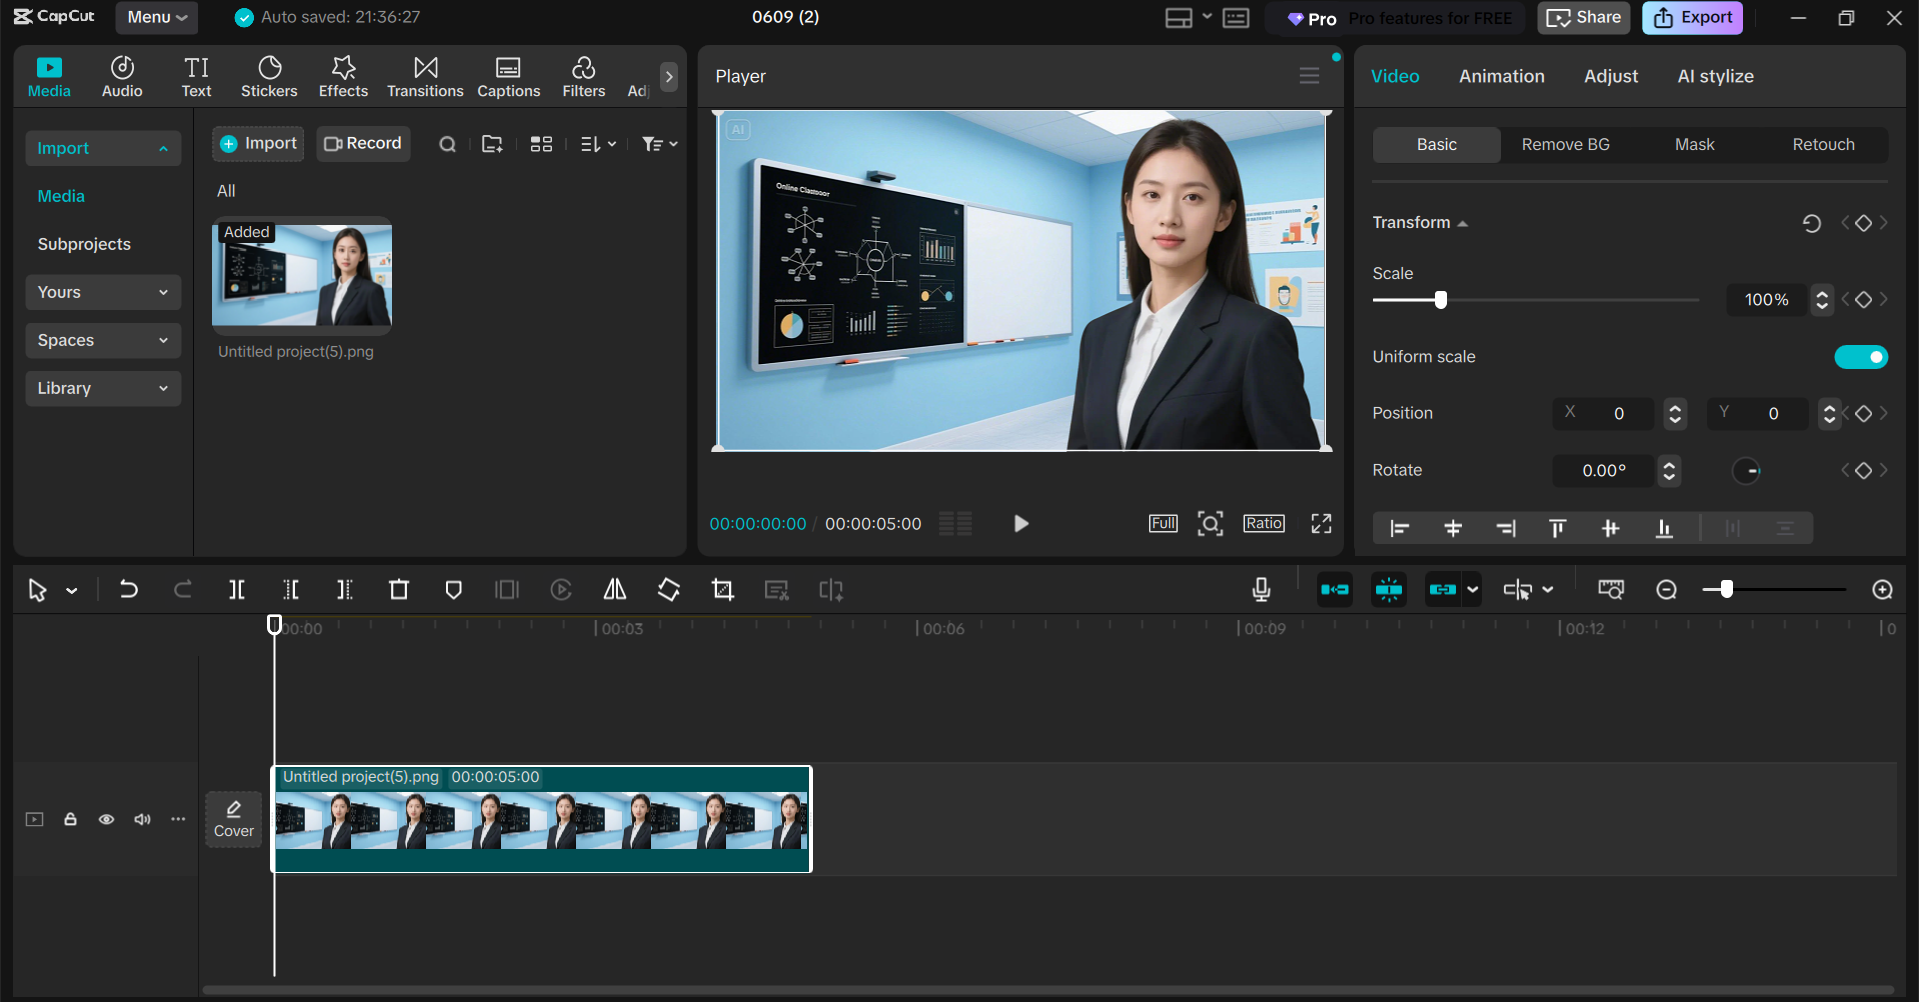Click the mirror flip icon

coord(615,590)
